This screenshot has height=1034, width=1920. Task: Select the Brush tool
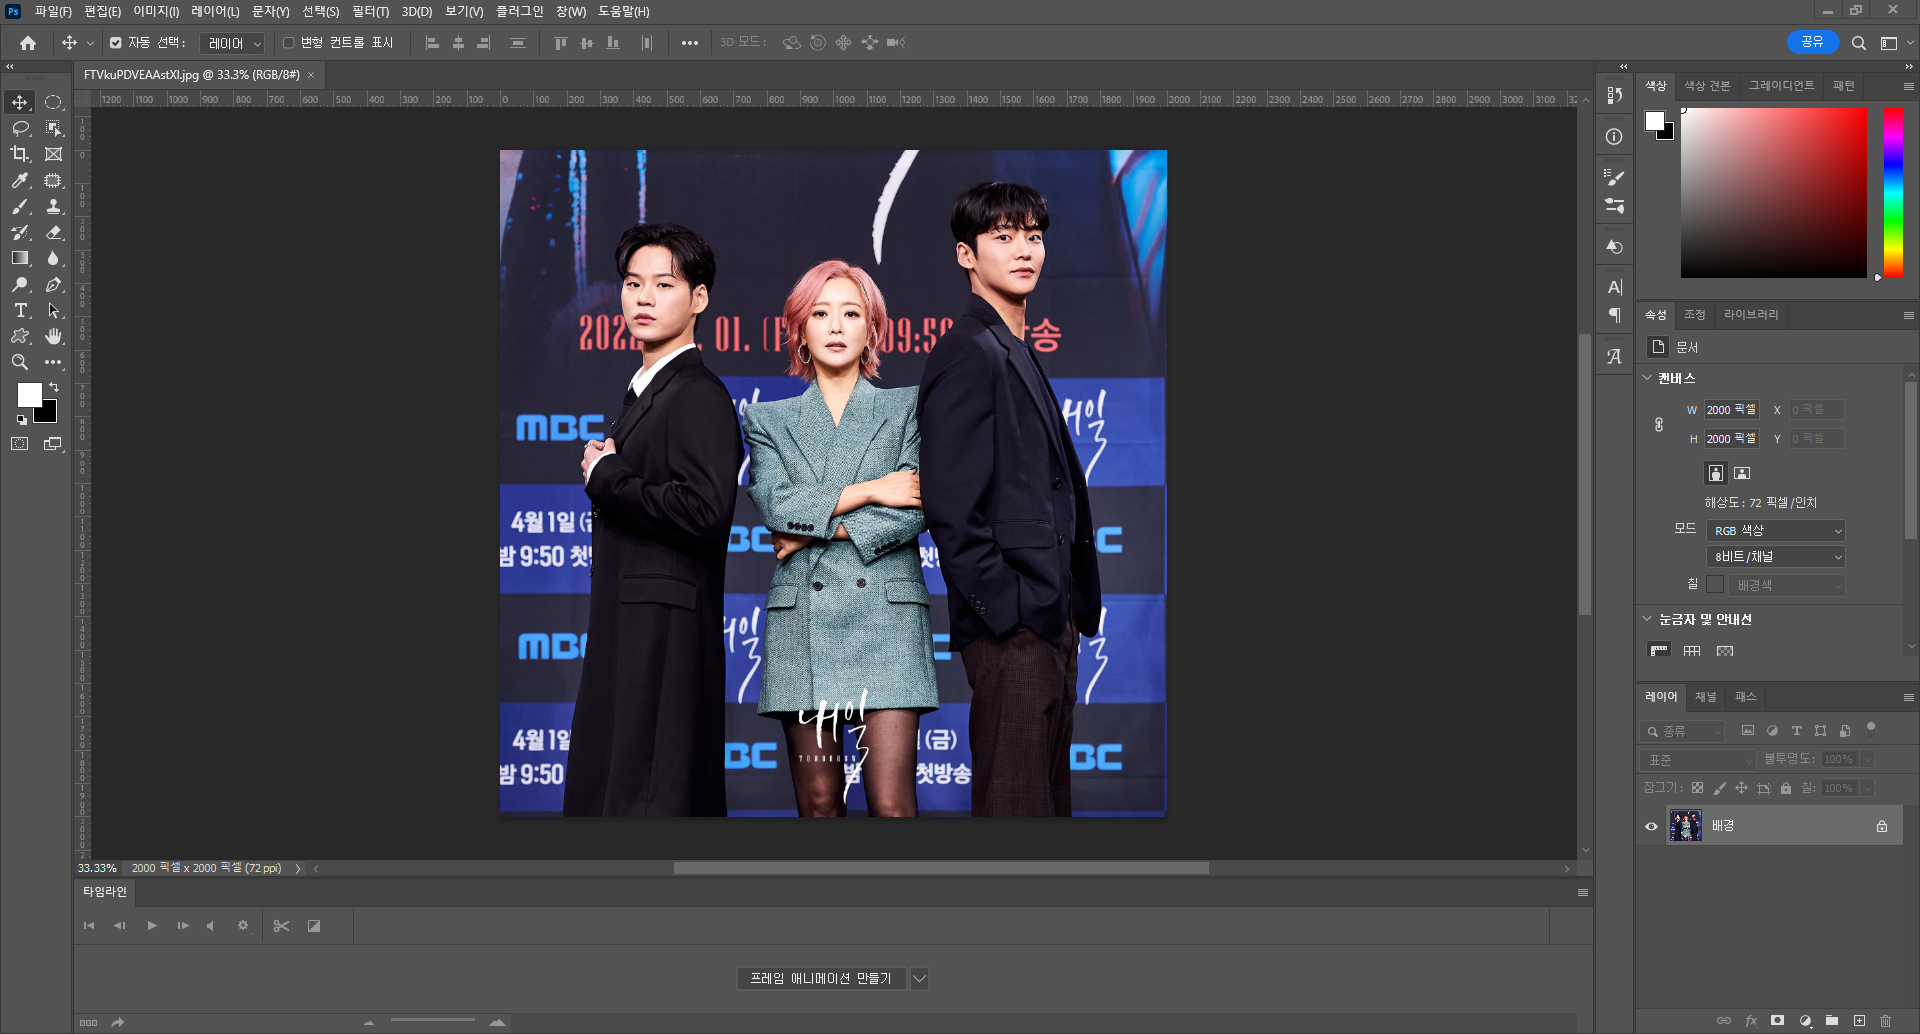[x=20, y=206]
